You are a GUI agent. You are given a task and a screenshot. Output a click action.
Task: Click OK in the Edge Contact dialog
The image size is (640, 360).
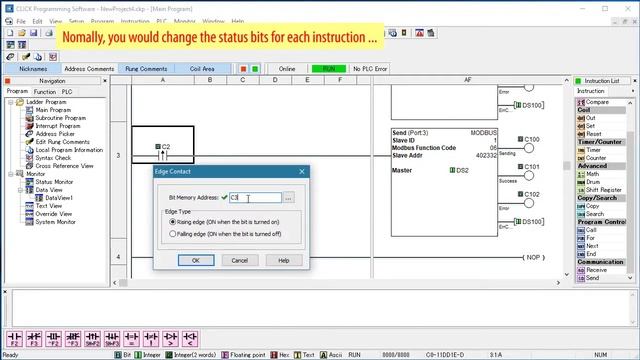196,260
